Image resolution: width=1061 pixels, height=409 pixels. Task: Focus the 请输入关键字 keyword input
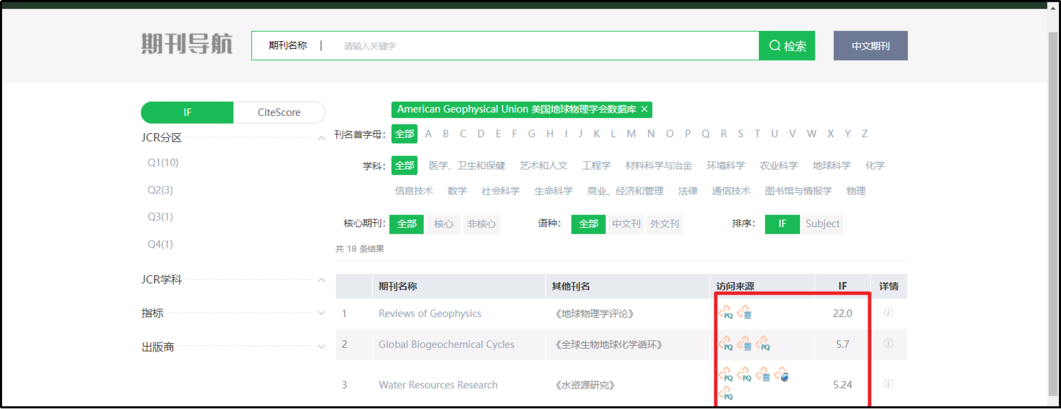coord(541,46)
